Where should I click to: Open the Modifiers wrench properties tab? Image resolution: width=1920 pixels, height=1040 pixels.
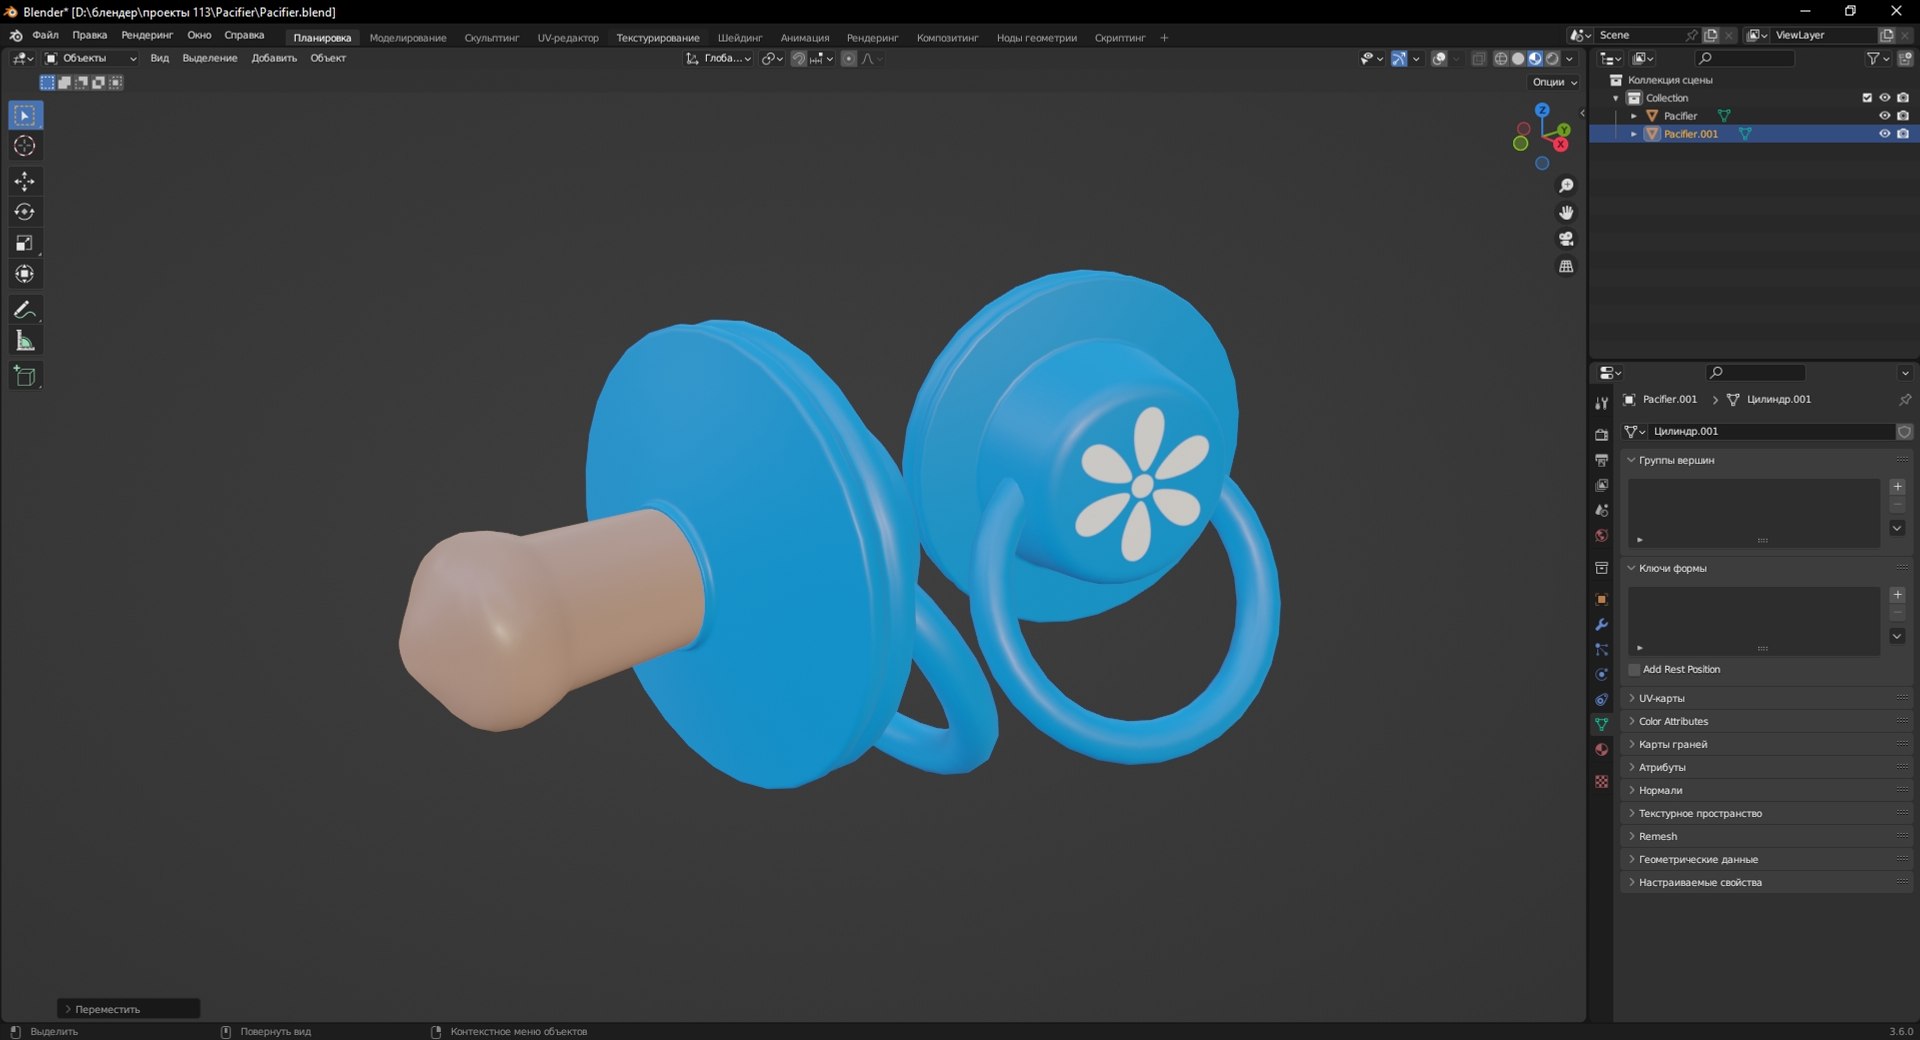pos(1601,624)
